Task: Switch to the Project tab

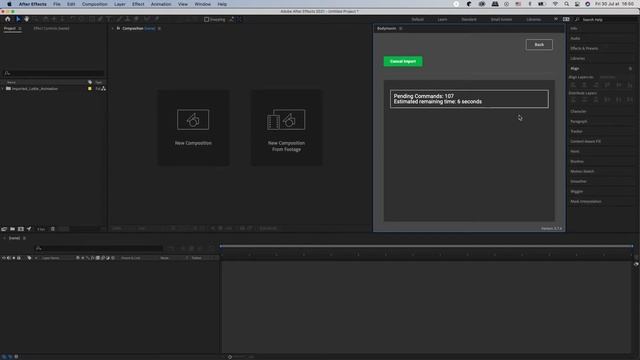Action: coord(10,29)
